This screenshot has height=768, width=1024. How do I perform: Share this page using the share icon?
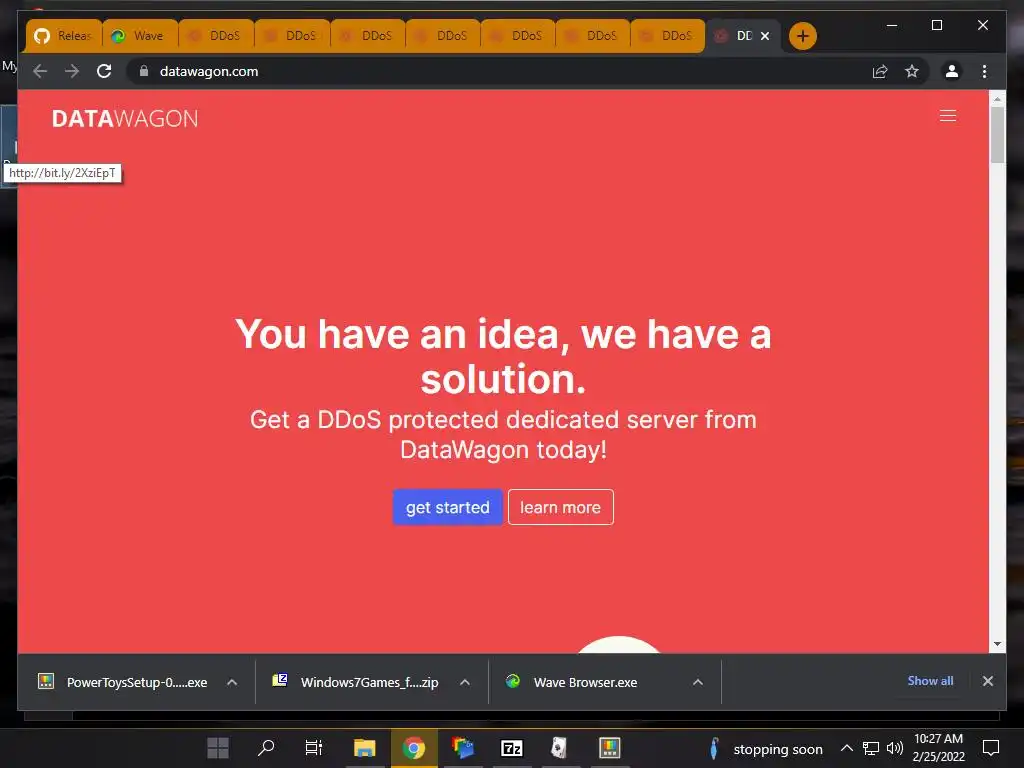(x=880, y=71)
